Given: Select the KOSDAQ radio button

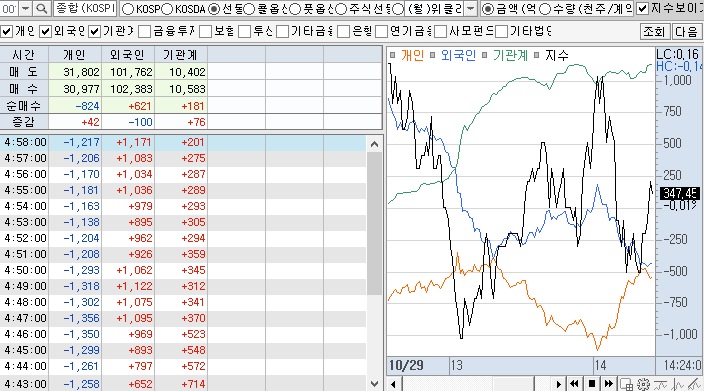Looking at the screenshot, I should [x=167, y=9].
